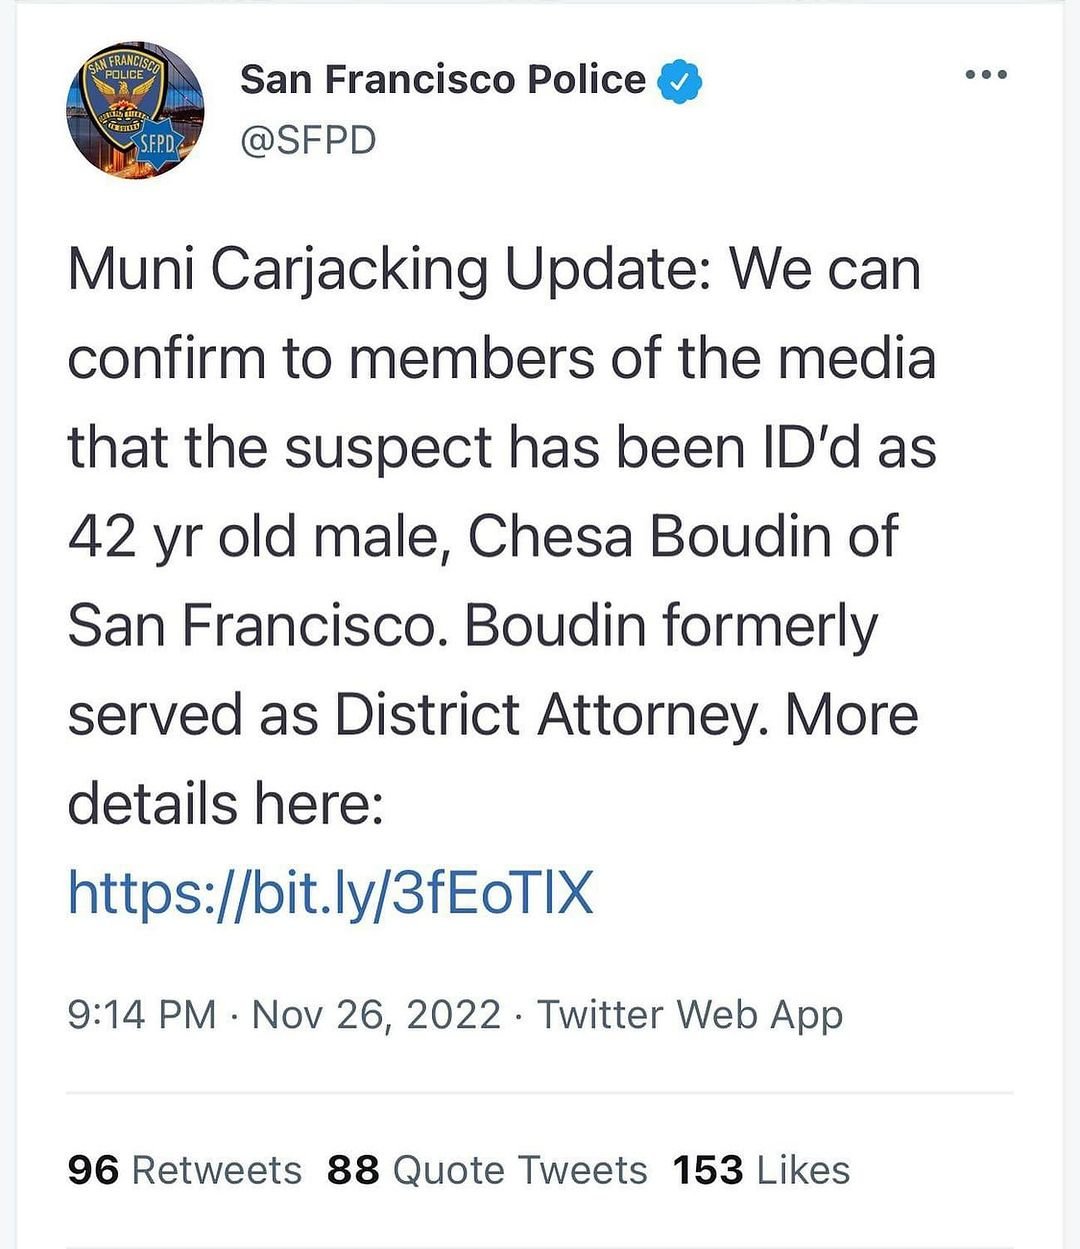The height and width of the screenshot is (1249, 1080).
Task: Click the 9:14 PM timestamp
Action: pos(141,1014)
